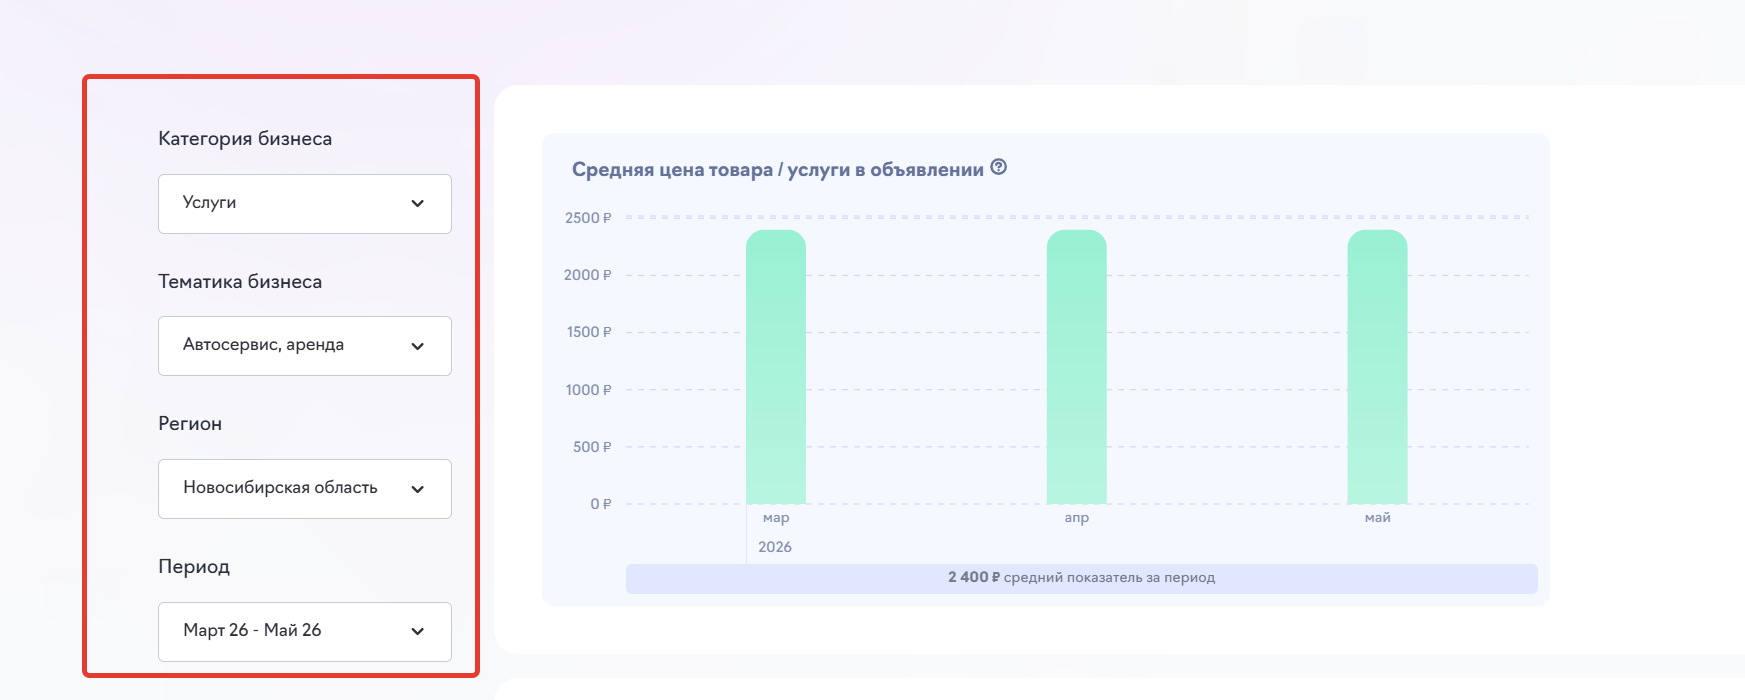Click the Тематика бизнеса label

(x=240, y=282)
